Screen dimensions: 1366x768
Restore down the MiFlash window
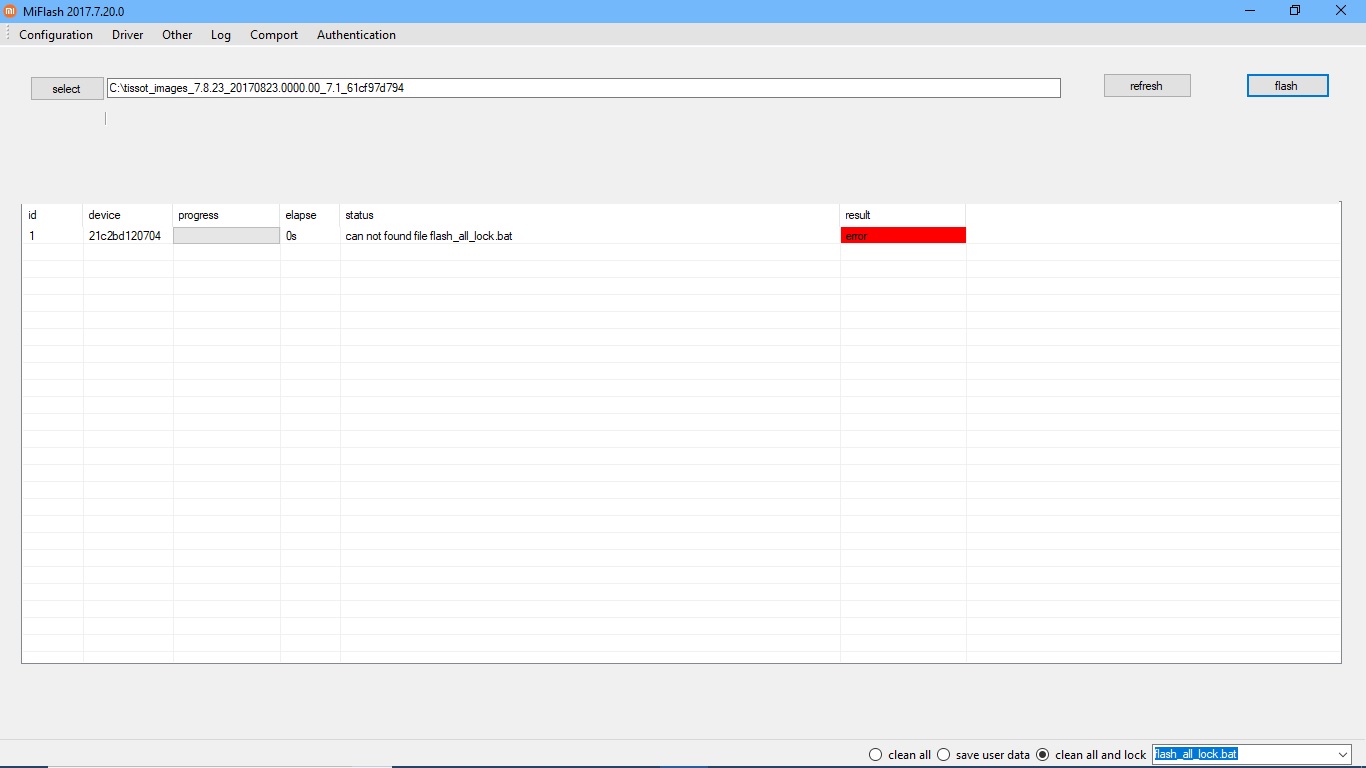click(1295, 11)
